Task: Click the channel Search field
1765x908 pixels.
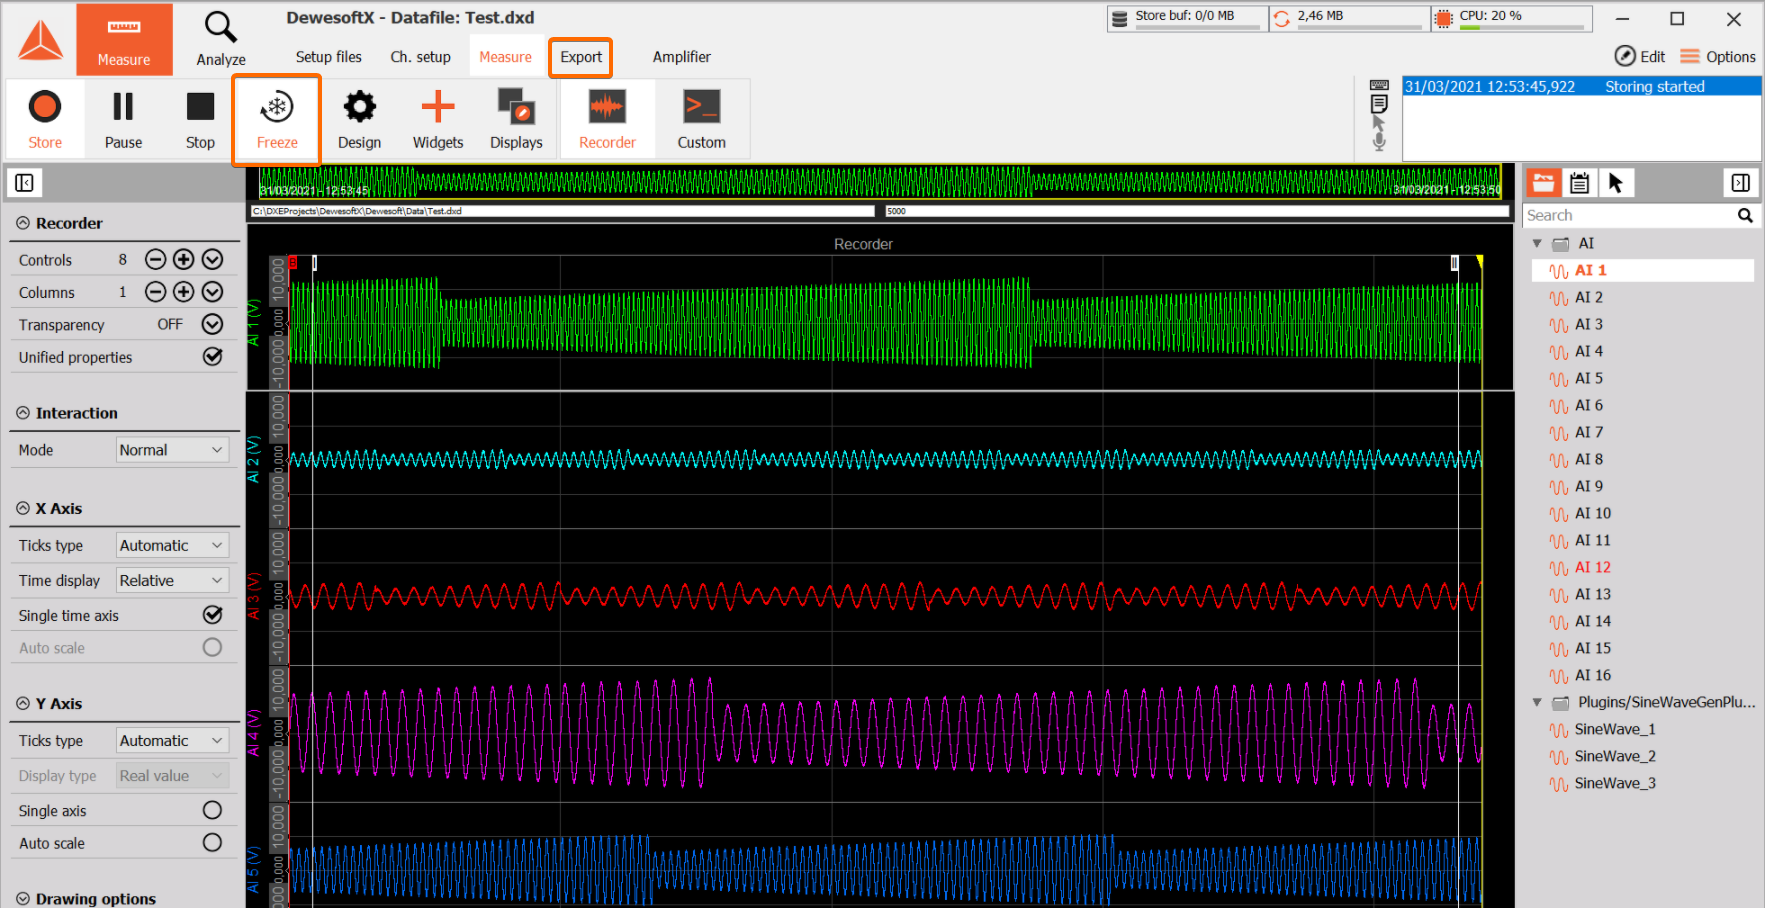Action: point(1629,215)
